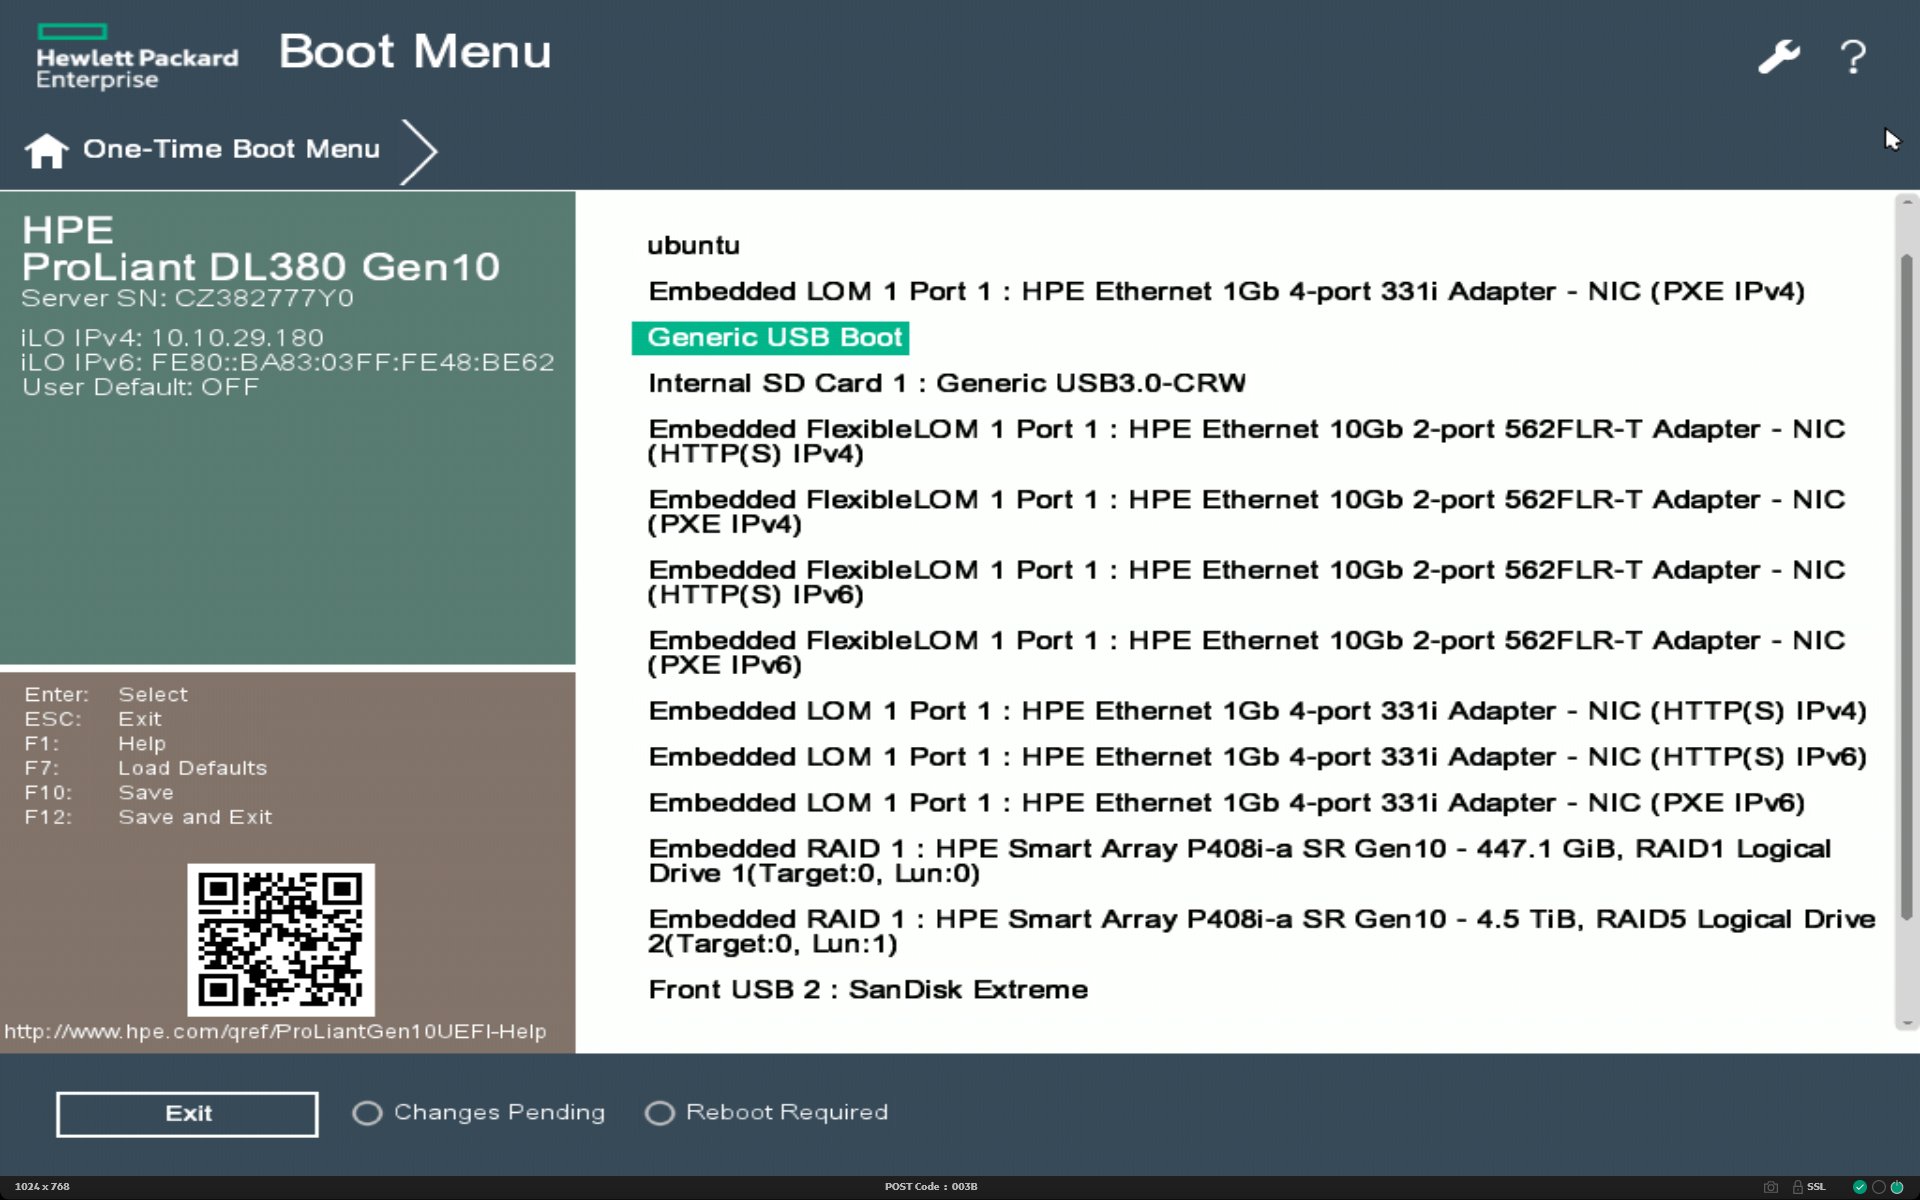This screenshot has width=1920, height=1200.
Task: Select Embedded LOM 331i PXE IPv4 entry
Action: (1226, 292)
